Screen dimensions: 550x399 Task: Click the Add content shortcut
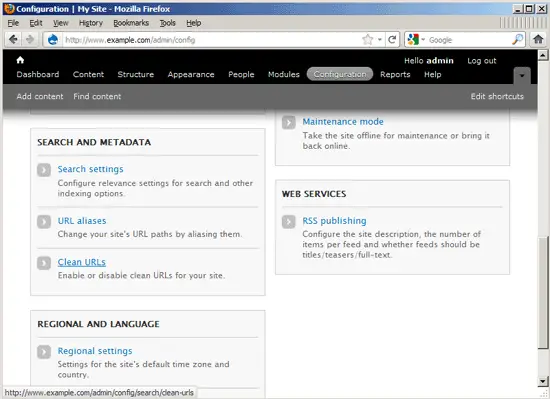[x=40, y=96]
